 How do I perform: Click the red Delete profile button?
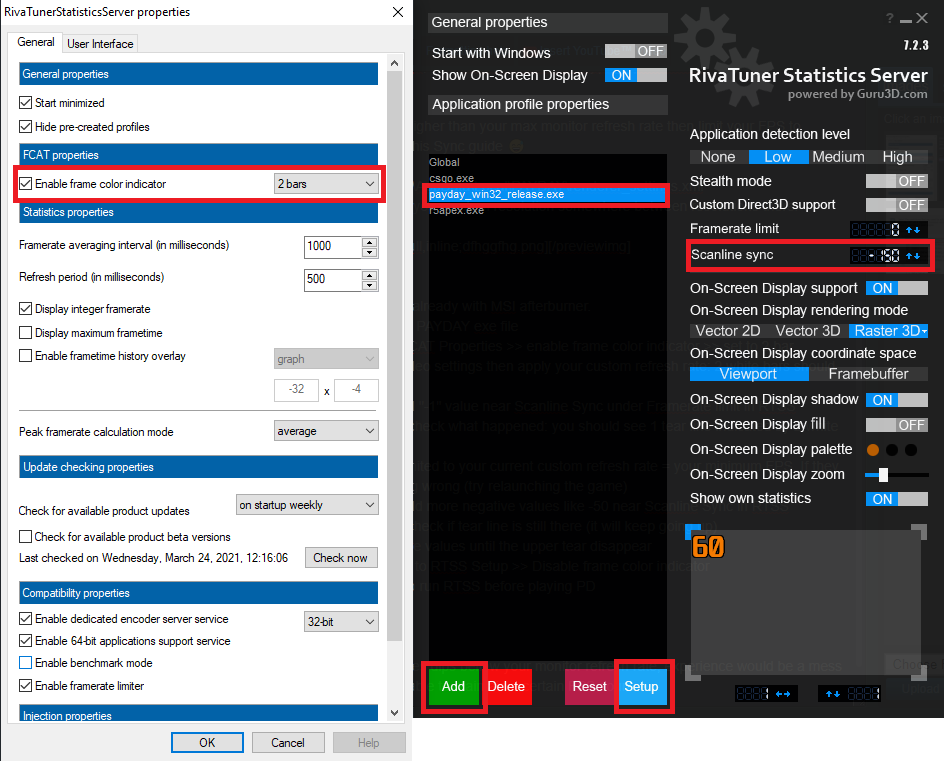coord(506,686)
